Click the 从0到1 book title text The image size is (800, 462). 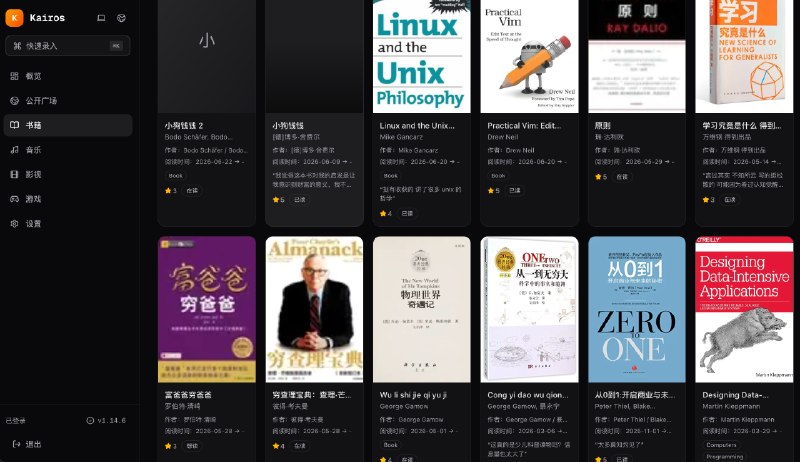click(634, 395)
